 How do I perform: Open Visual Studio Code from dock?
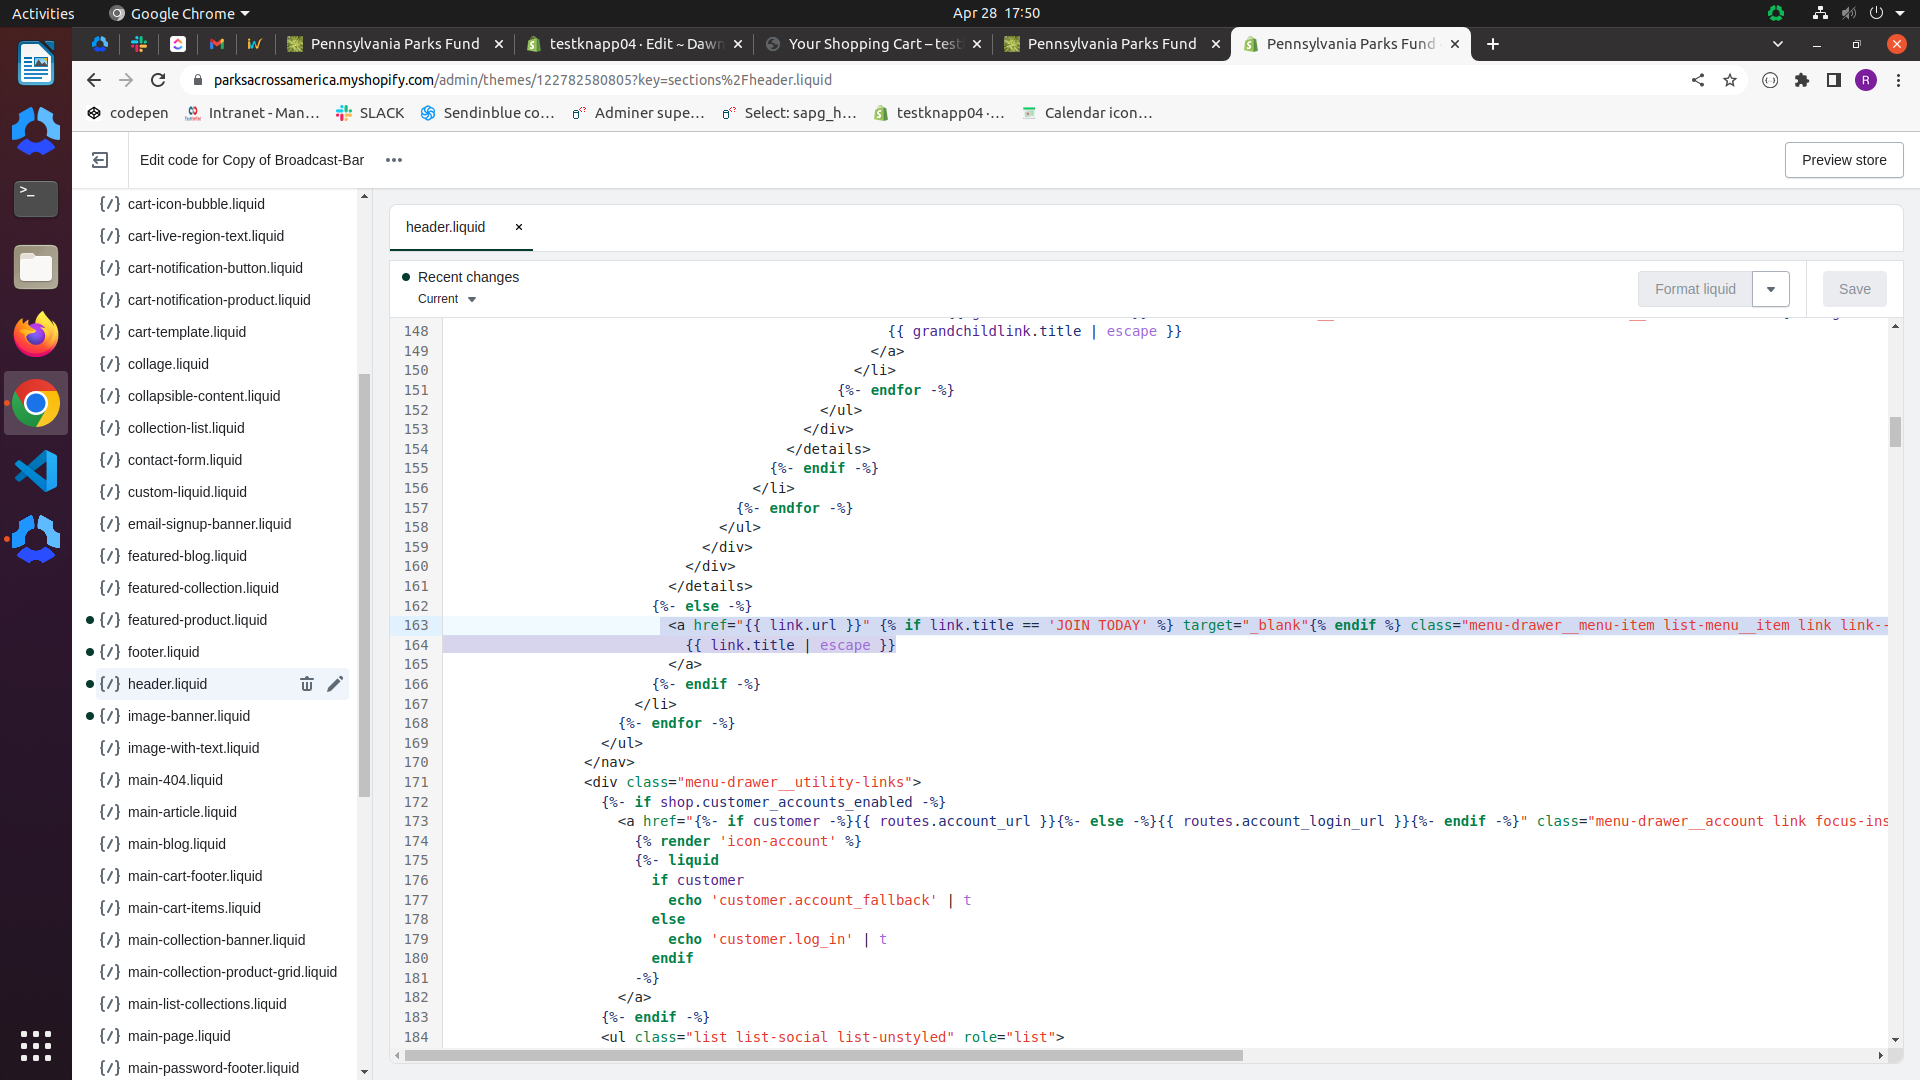tap(36, 471)
